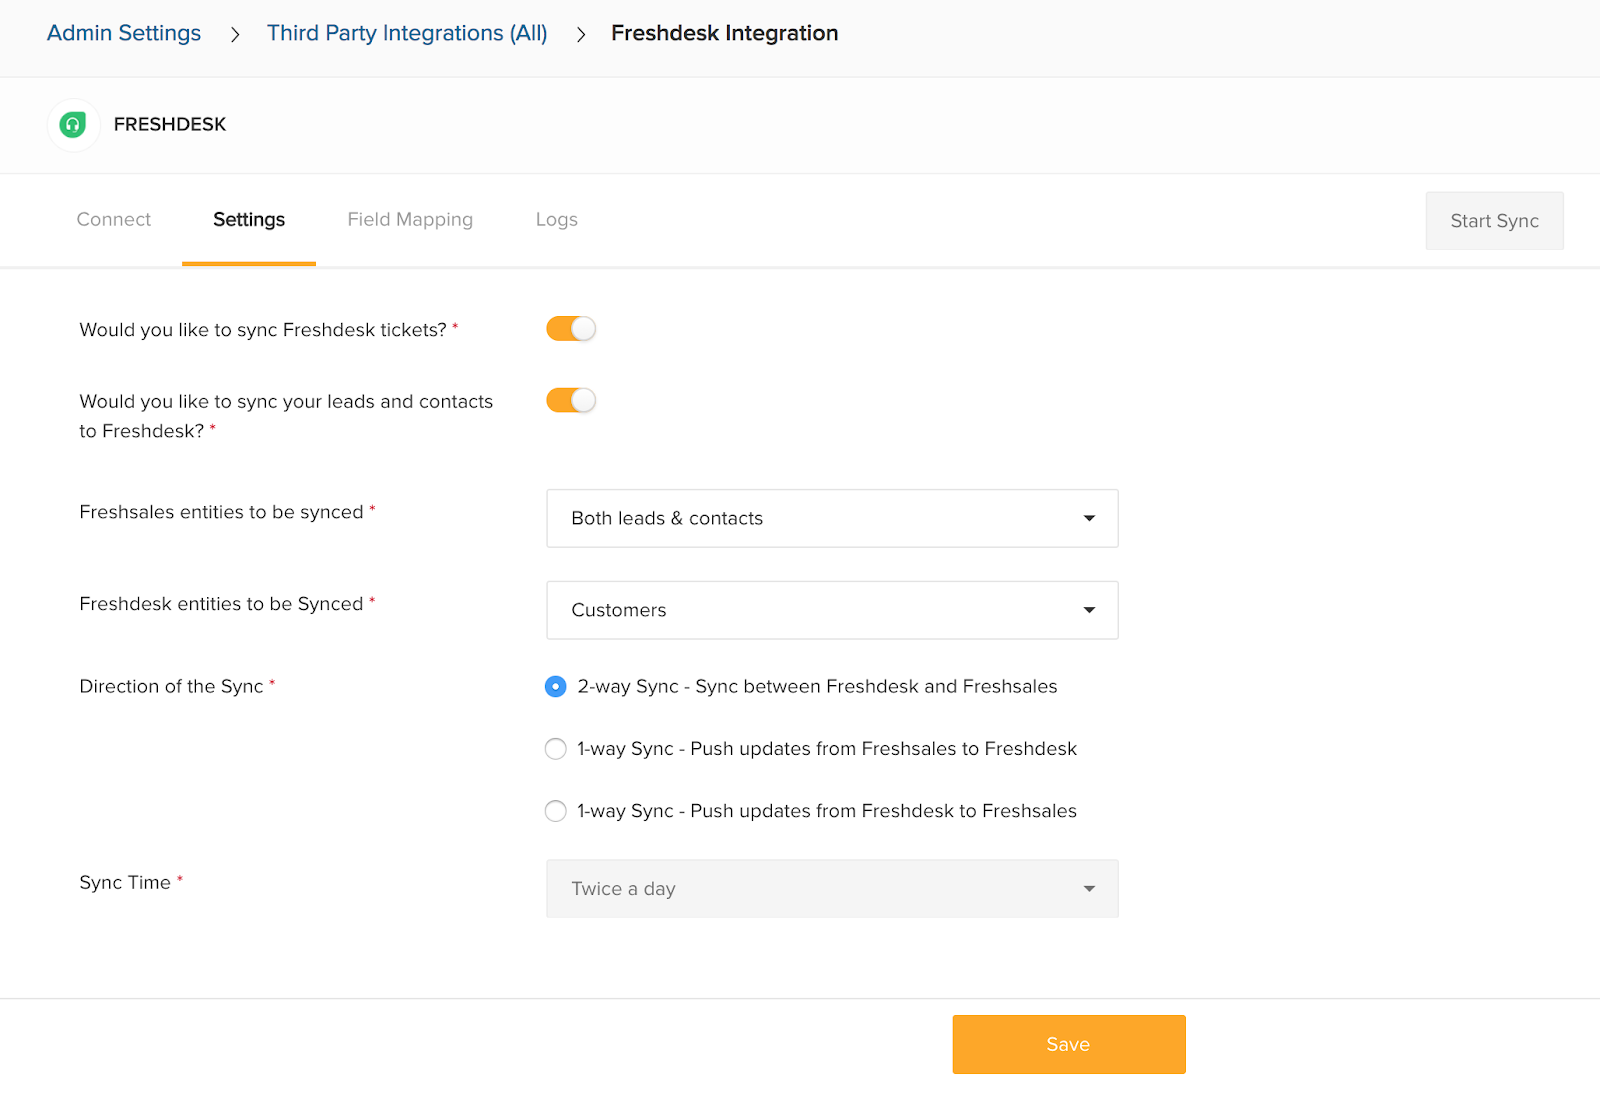Choose 1-way Sync Freshdesk to Freshsales
1600x1099 pixels.
[x=556, y=811]
